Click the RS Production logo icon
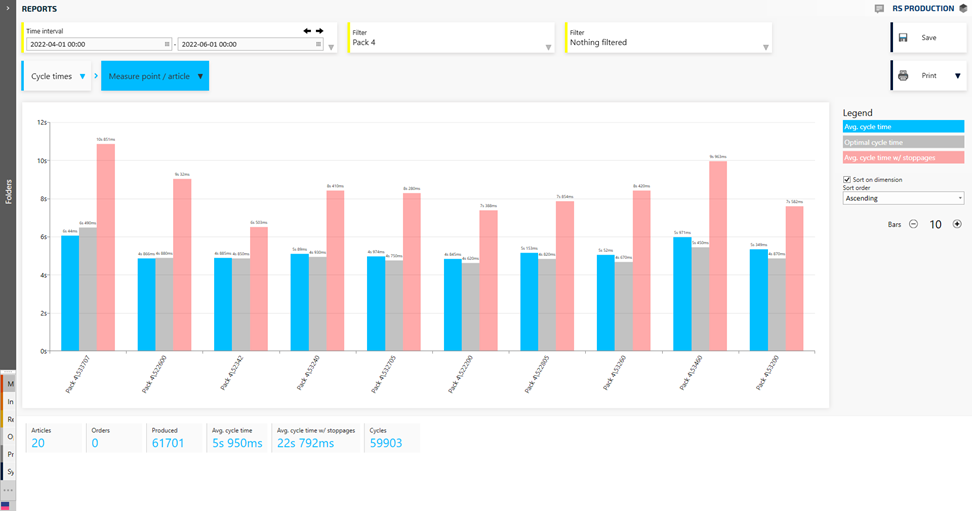Image resolution: width=972 pixels, height=511 pixels. [963, 9]
